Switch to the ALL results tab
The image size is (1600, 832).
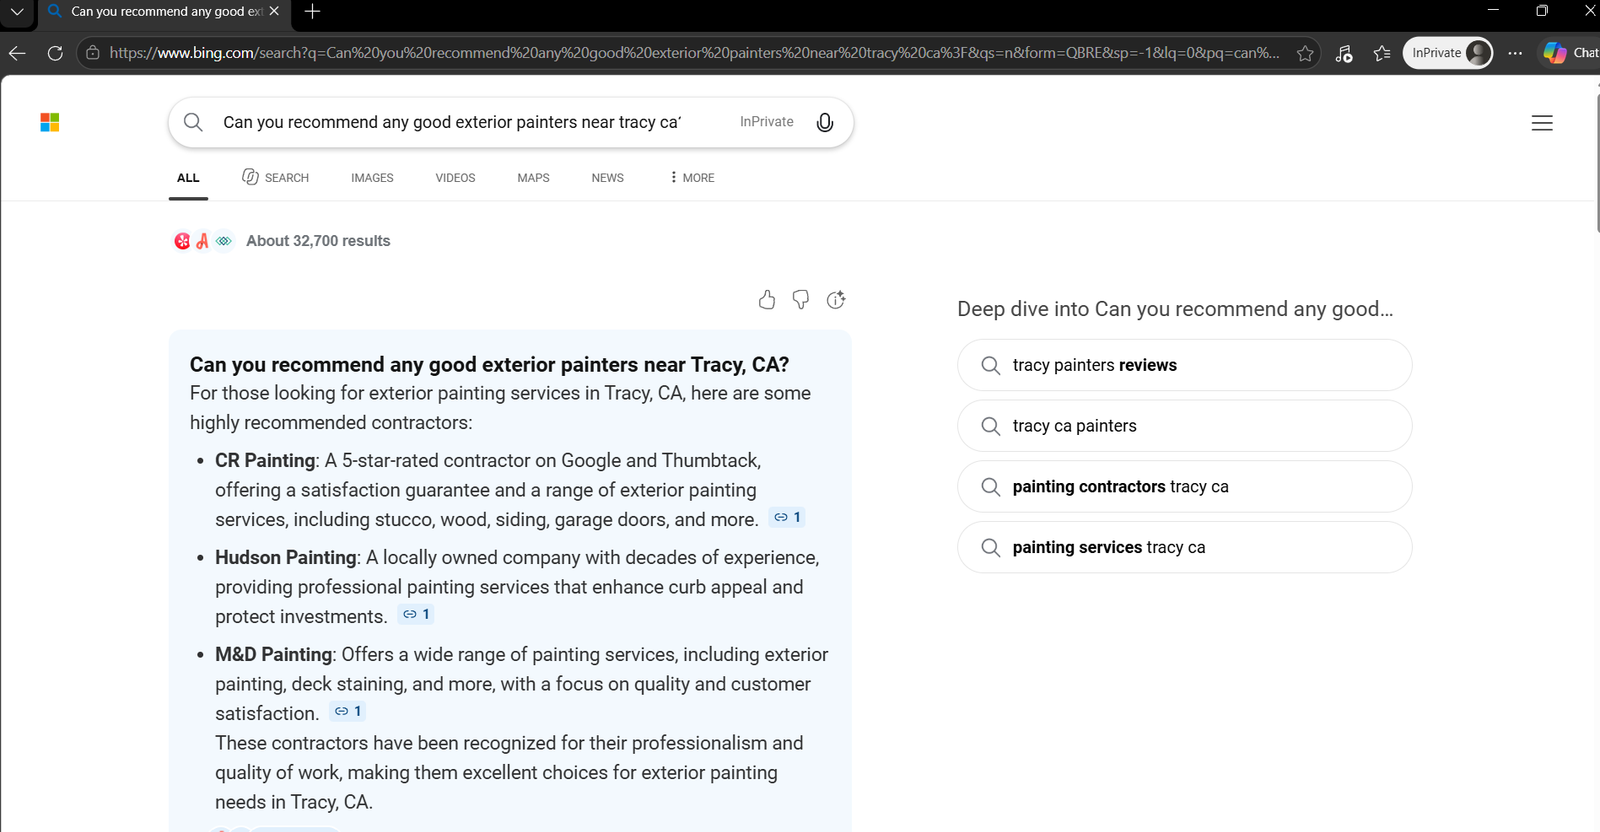pyautogui.click(x=188, y=178)
